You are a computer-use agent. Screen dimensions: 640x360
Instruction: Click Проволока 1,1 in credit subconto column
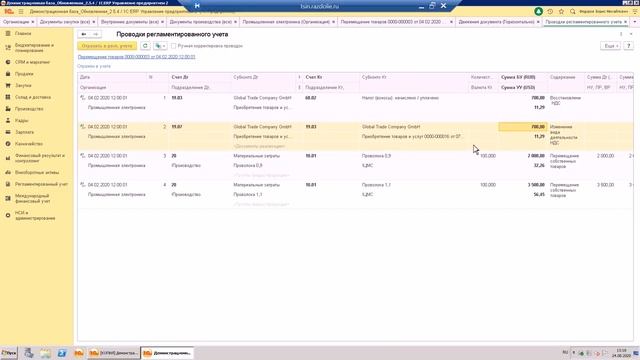coord(376,185)
